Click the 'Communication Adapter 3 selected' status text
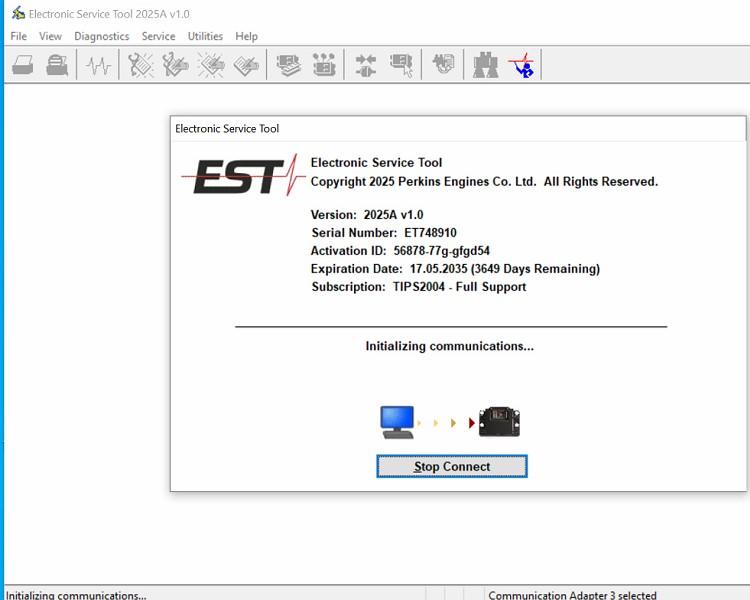 (x=572, y=595)
